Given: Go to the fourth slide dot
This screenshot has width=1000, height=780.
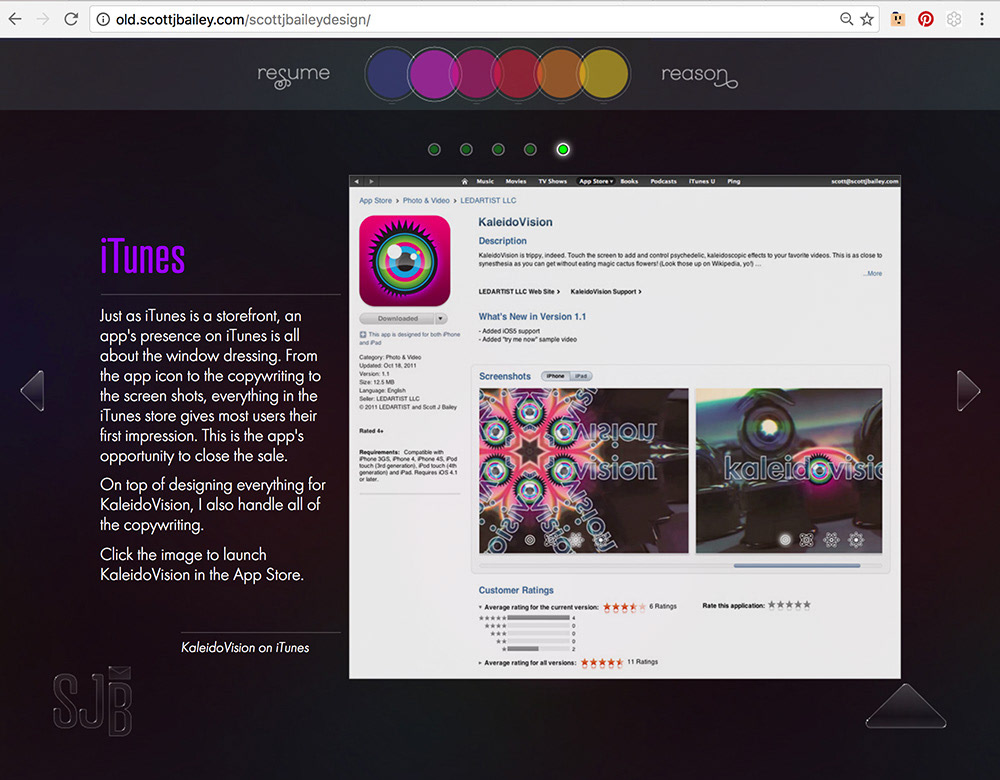Looking at the screenshot, I should click(x=530, y=149).
